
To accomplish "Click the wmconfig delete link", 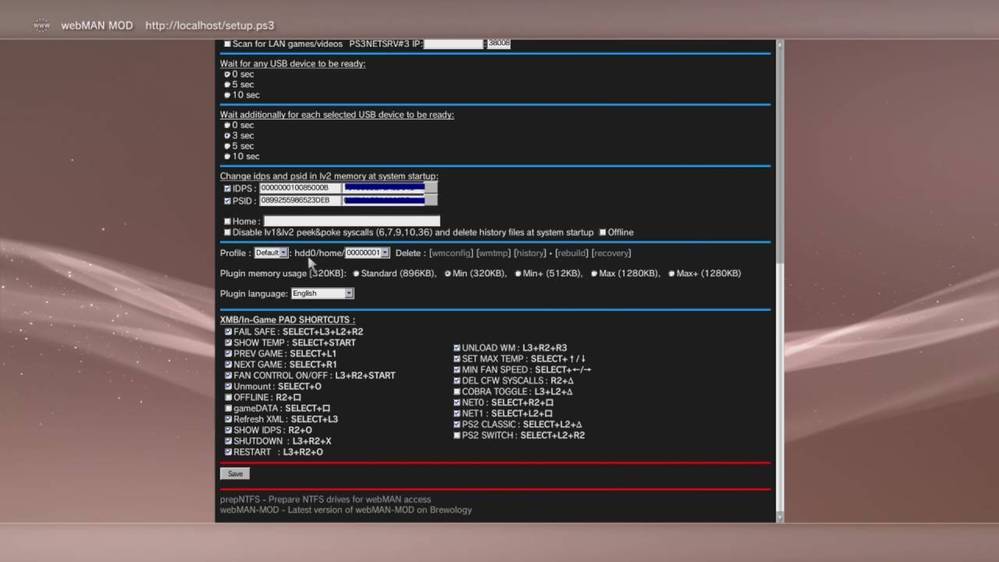I will [x=451, y=253].
